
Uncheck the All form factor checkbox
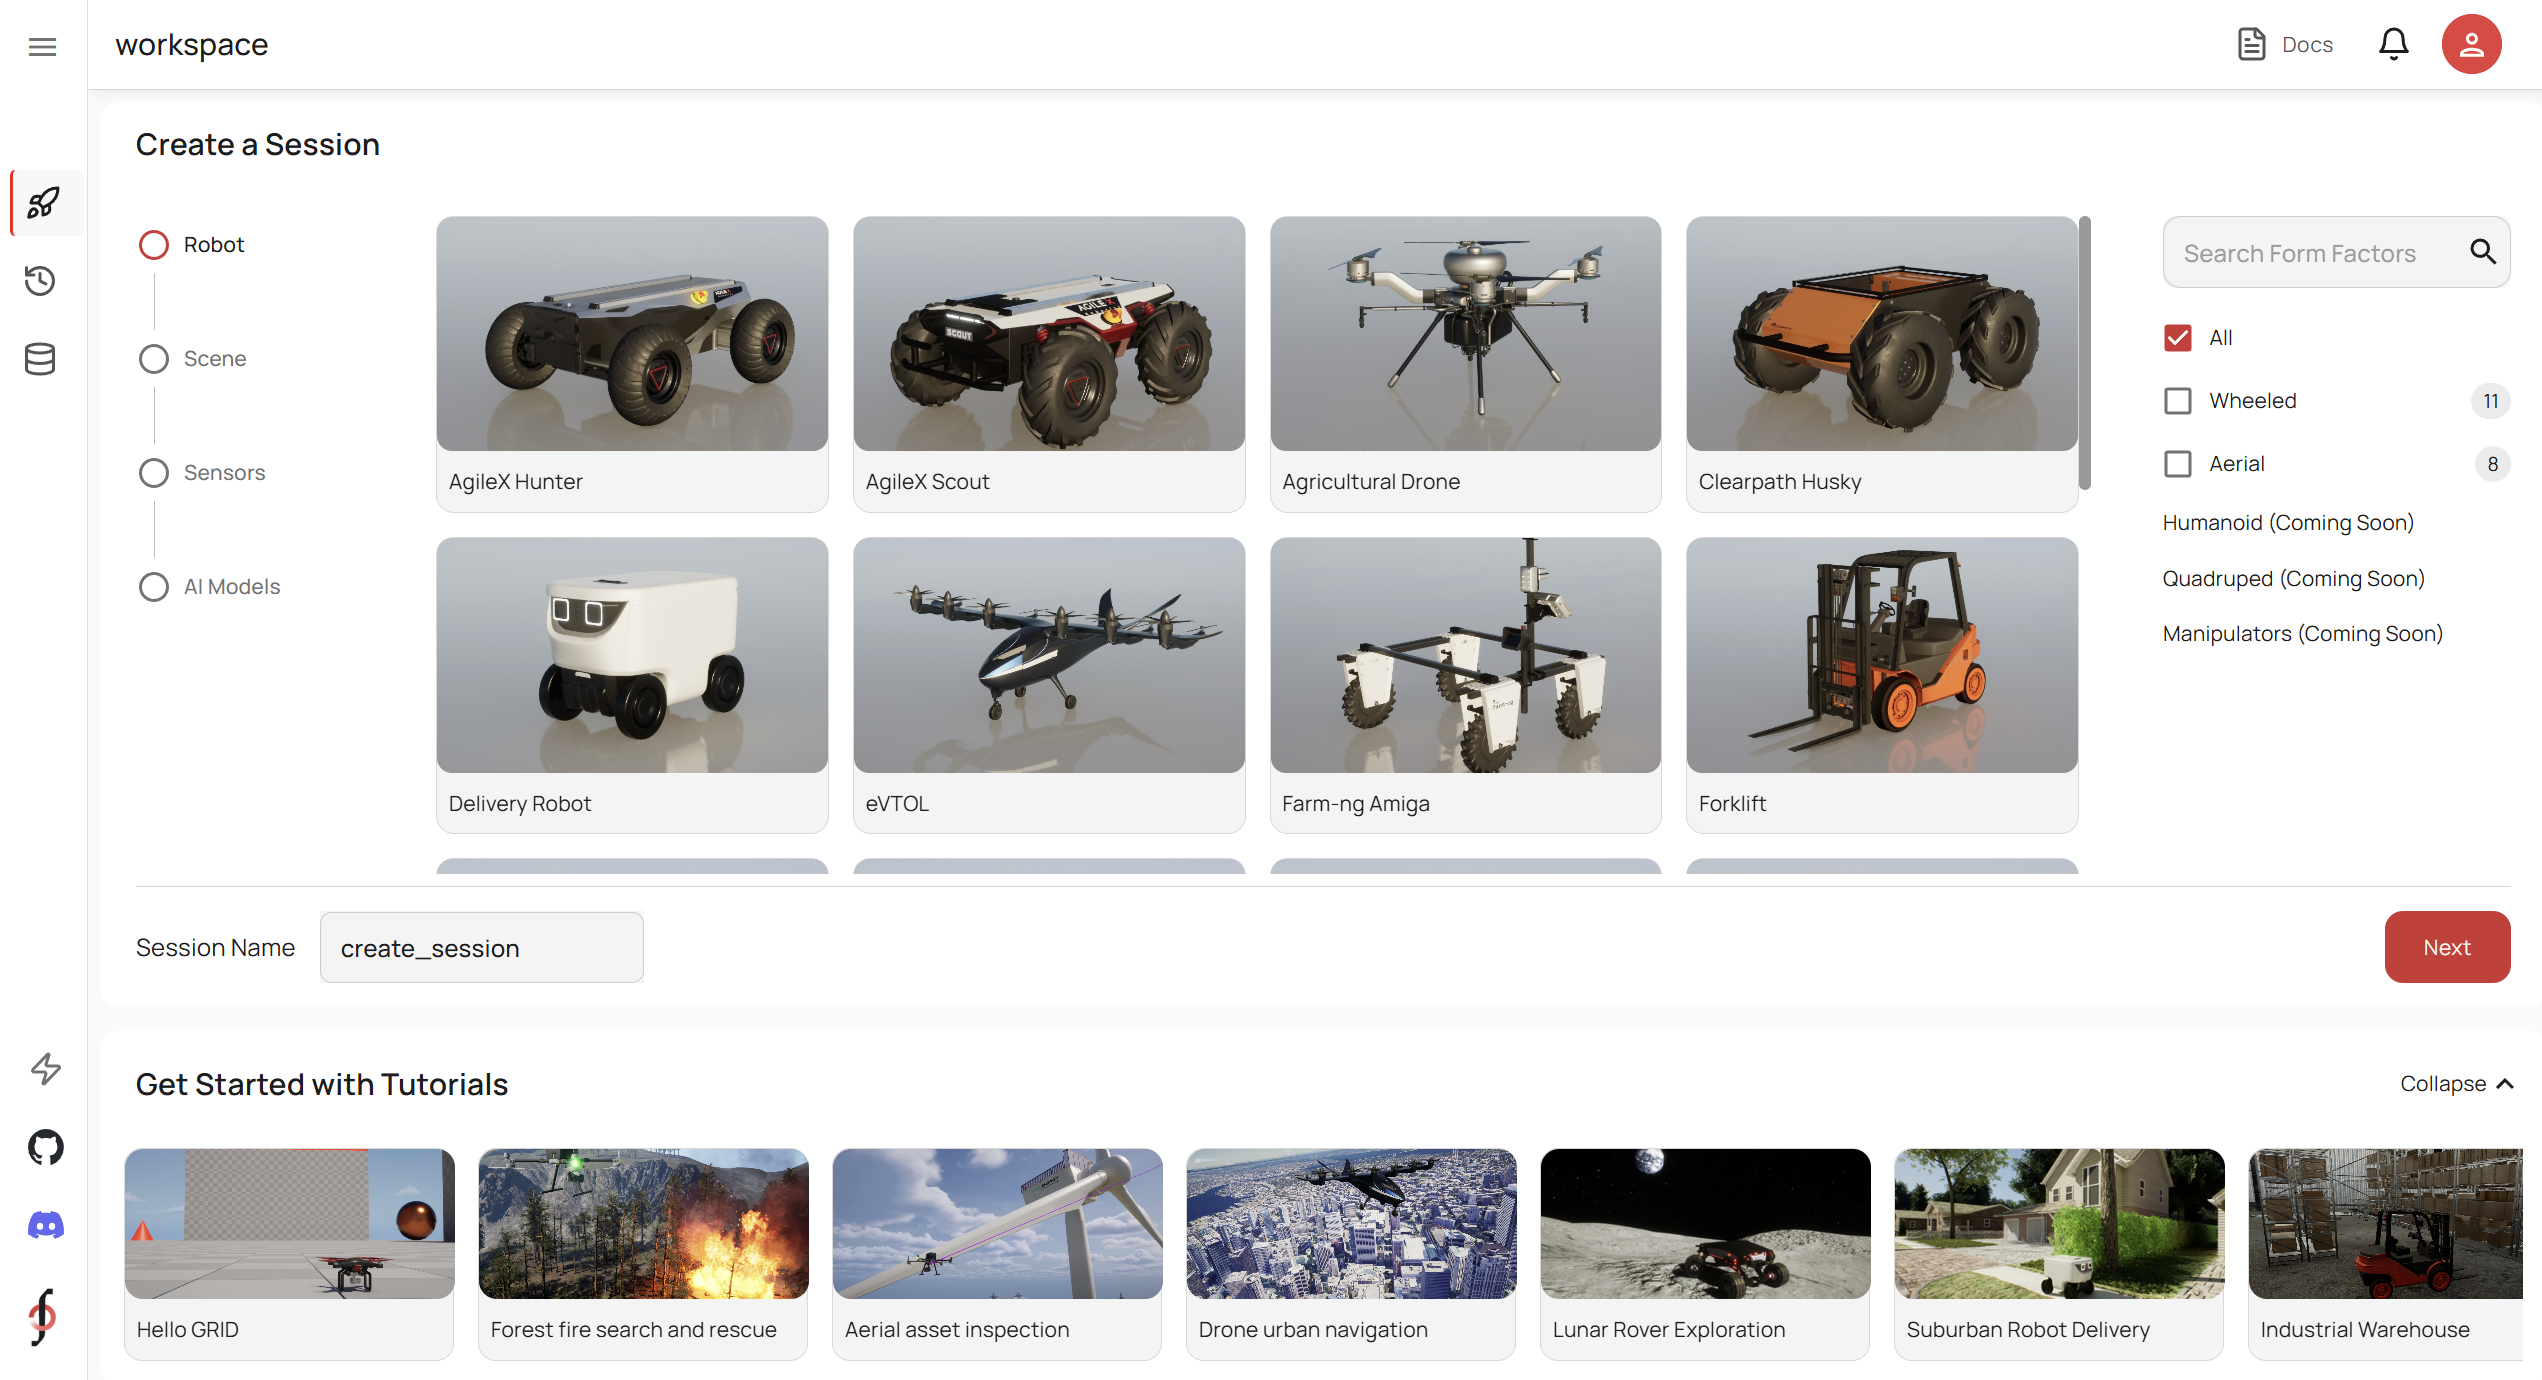(x=2177, y=338)
